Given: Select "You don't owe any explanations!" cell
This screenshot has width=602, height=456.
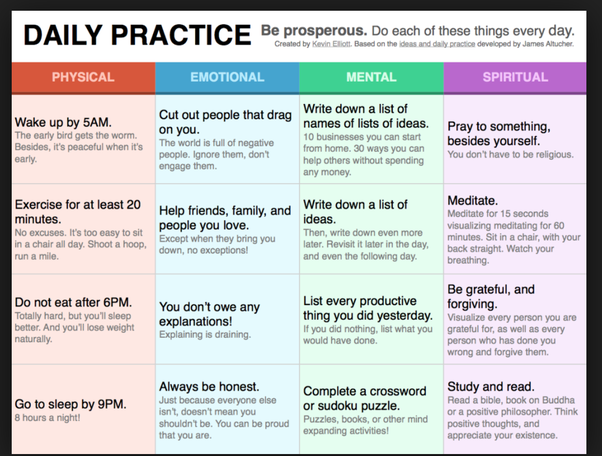Looking at the screenshot, I should (226, 317).
